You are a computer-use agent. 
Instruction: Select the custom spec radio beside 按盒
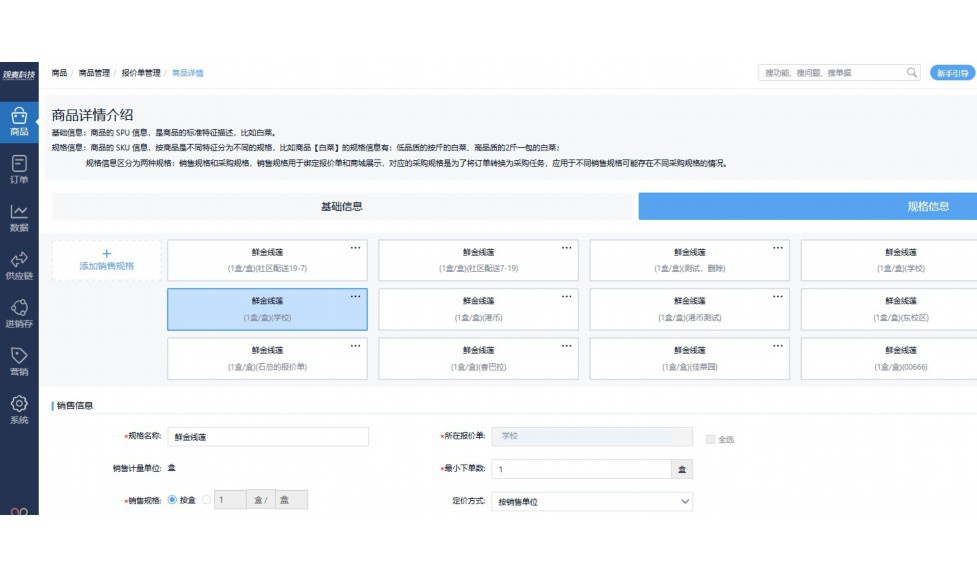pyautogui.click(x=208, y=498)
